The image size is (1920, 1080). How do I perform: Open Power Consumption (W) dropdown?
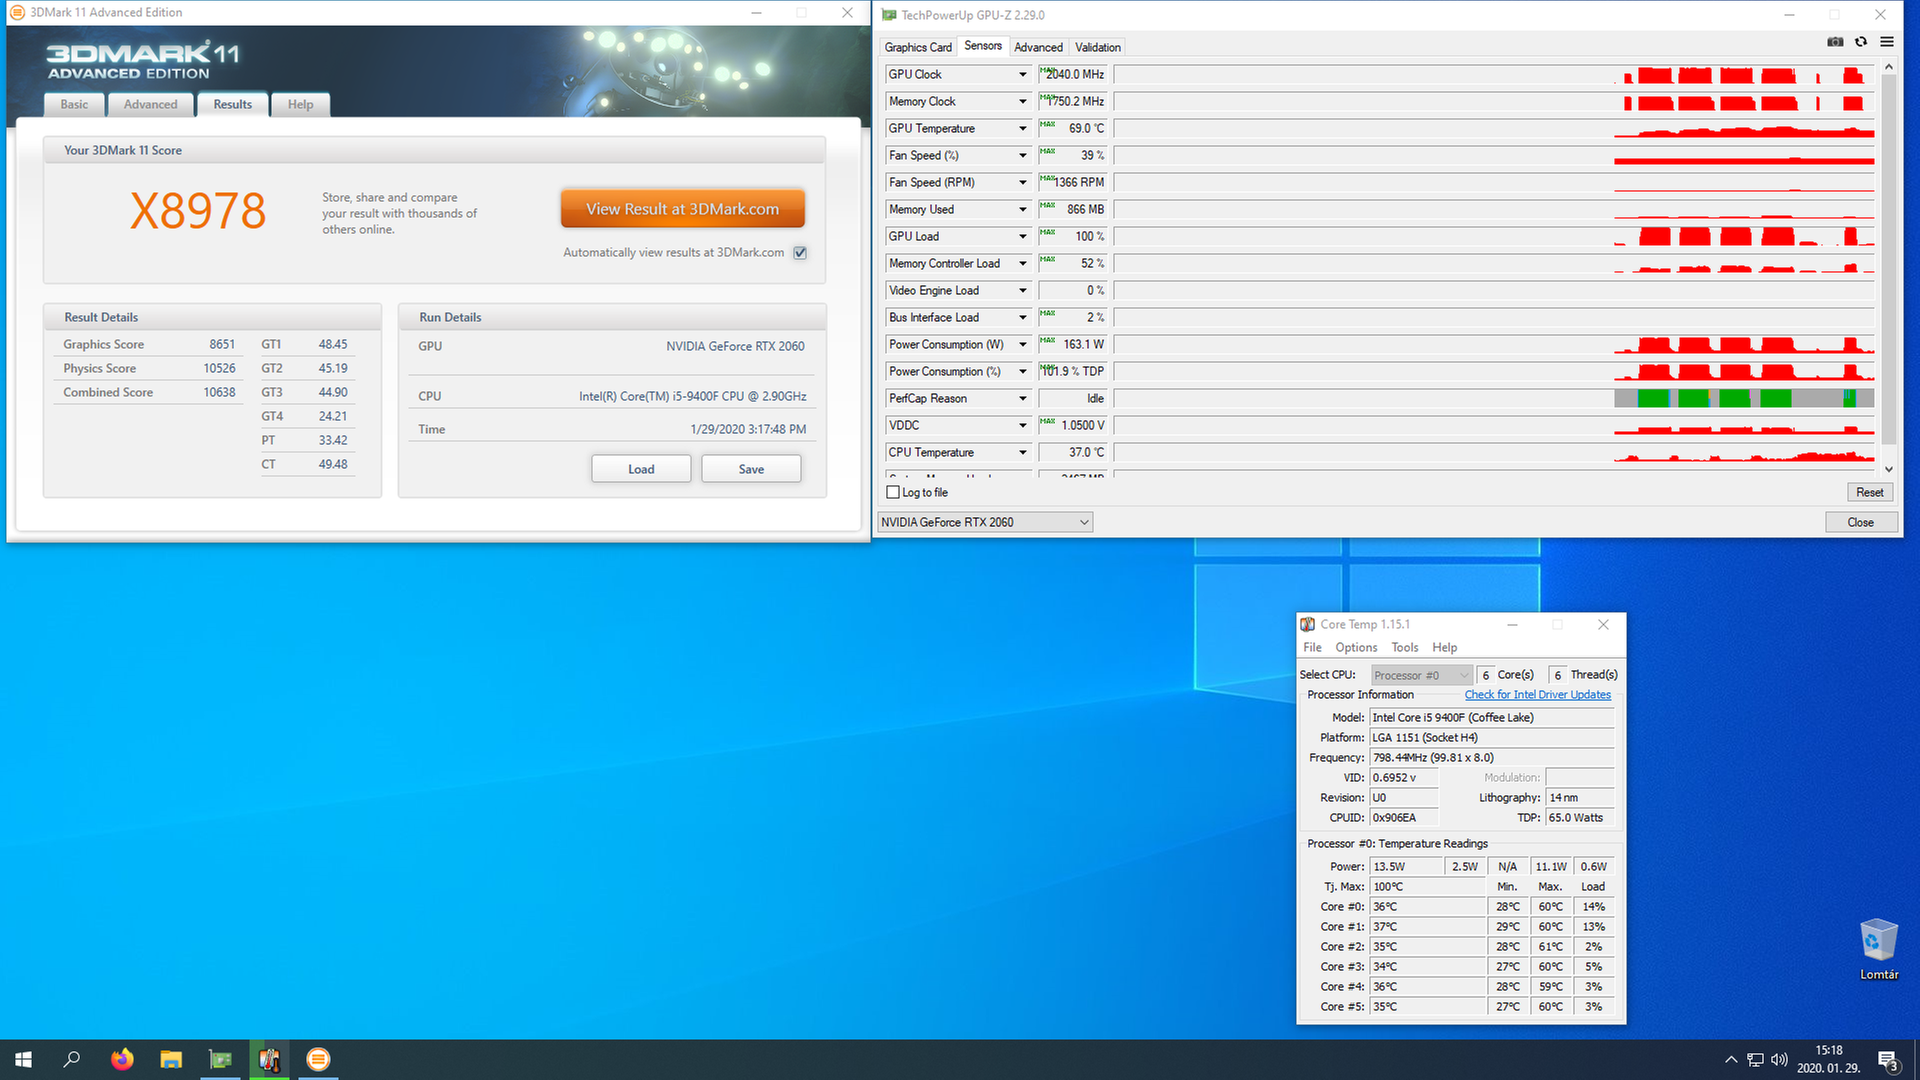(1022, 344)
